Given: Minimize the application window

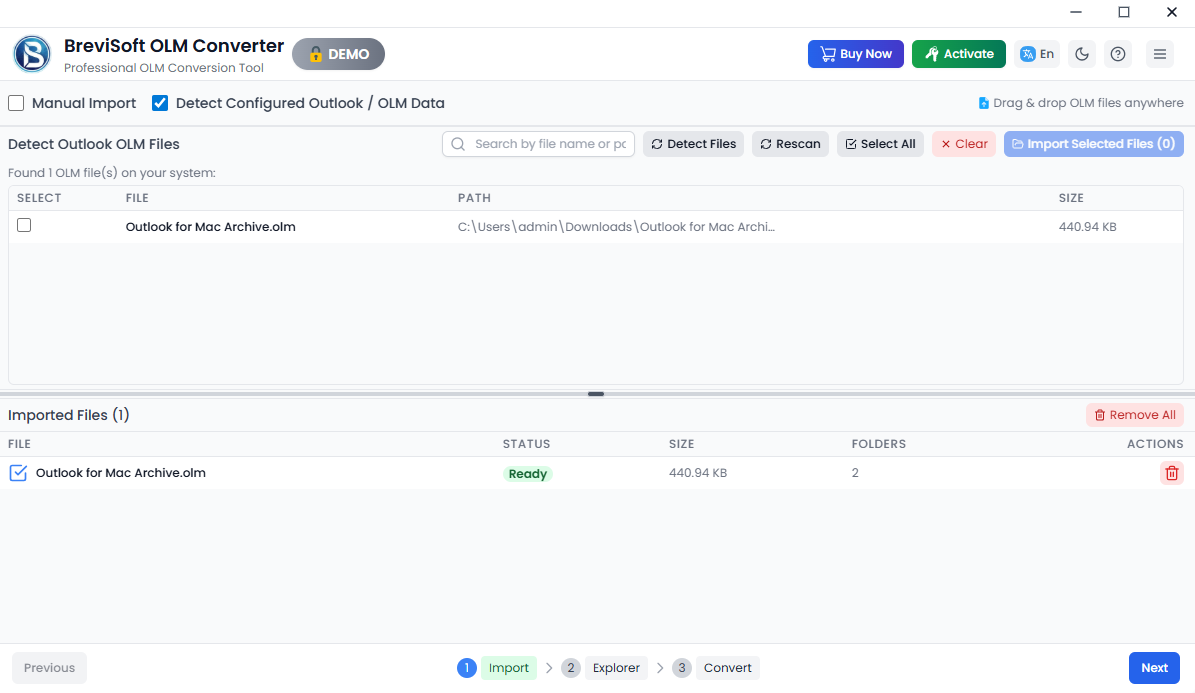Looking at the screenshot, I should click(1075, 12).
